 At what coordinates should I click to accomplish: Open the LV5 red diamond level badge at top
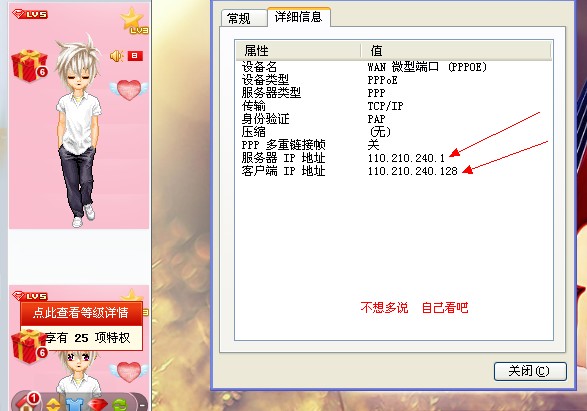click(x=30, y=14)
